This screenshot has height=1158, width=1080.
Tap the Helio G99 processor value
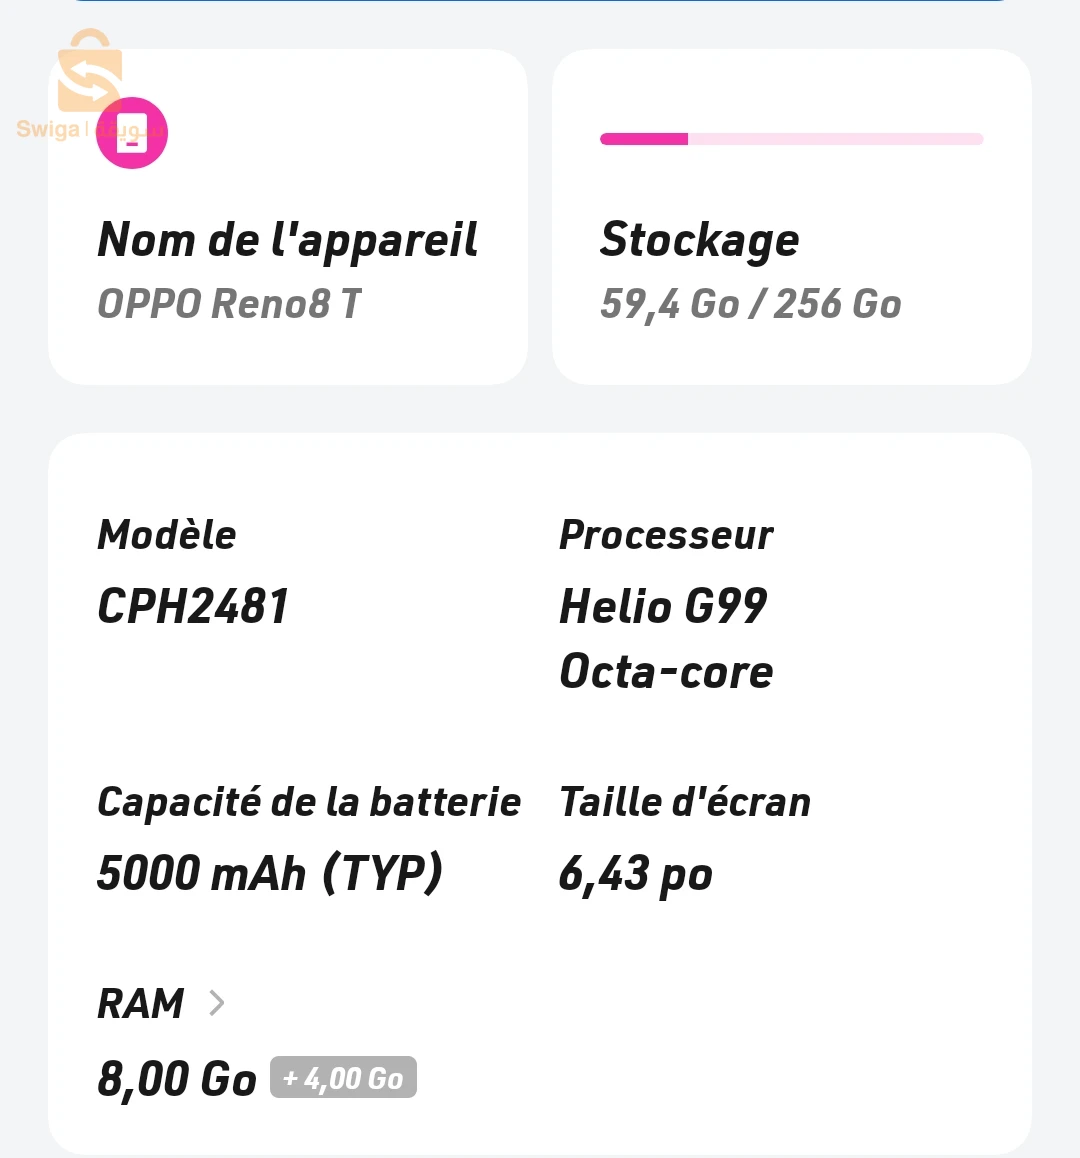click(663, 606)
